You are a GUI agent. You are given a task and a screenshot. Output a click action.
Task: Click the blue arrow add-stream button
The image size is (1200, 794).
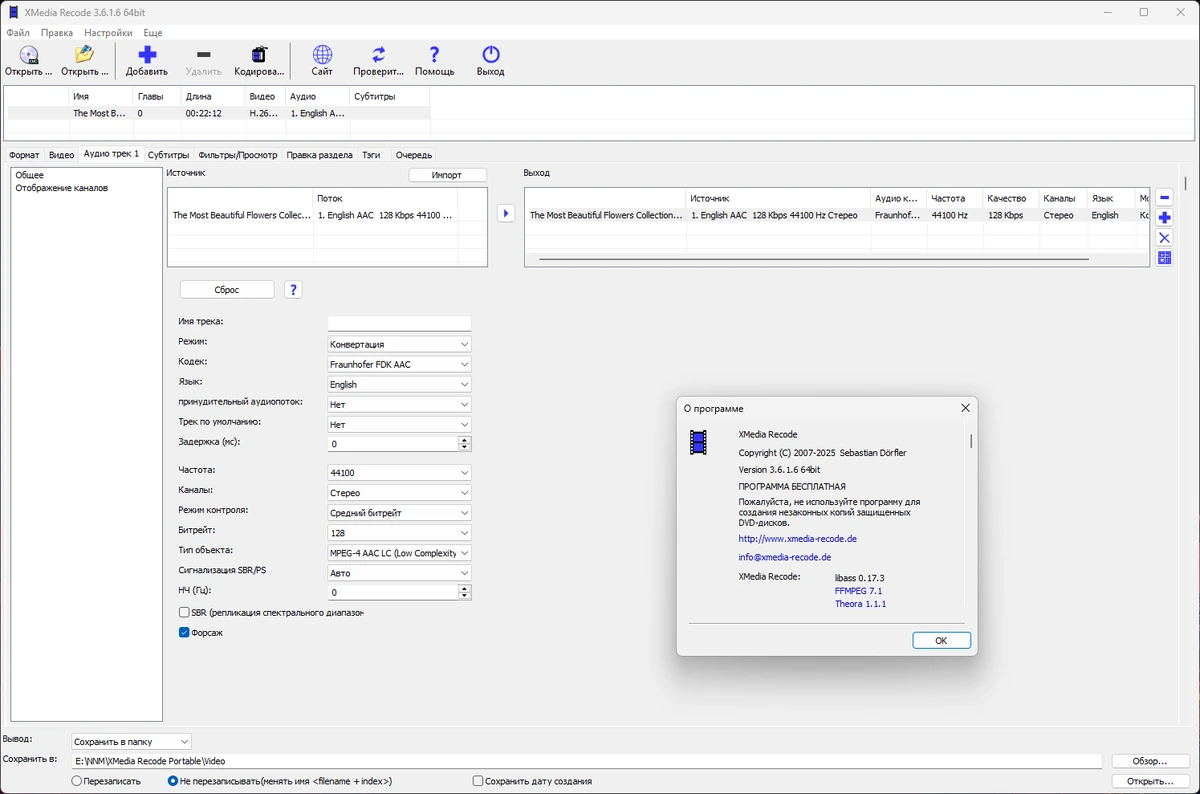point(506,213)
